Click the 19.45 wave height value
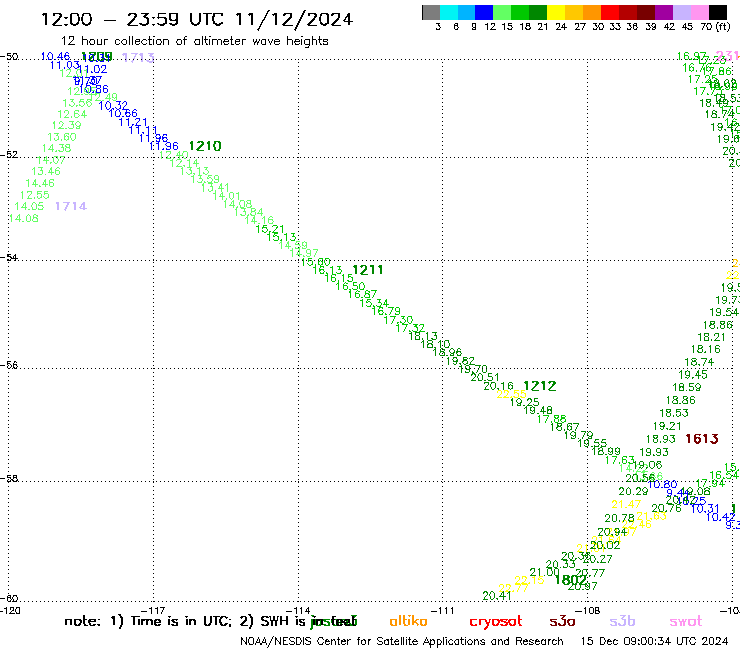This screenshot has height=650, width=740. (693, 375)
